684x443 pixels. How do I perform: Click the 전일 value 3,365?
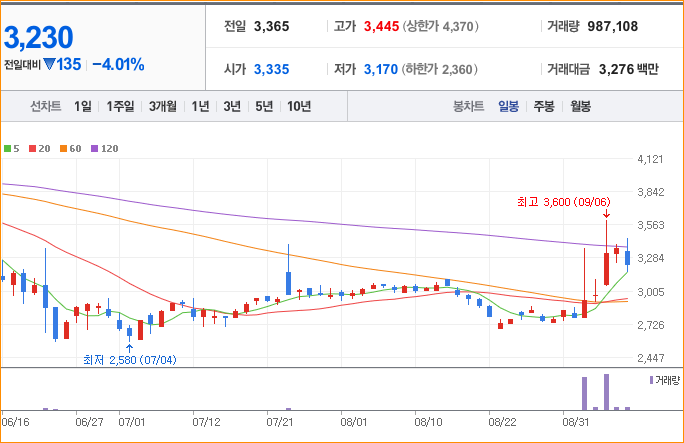[x=271, y=27]
